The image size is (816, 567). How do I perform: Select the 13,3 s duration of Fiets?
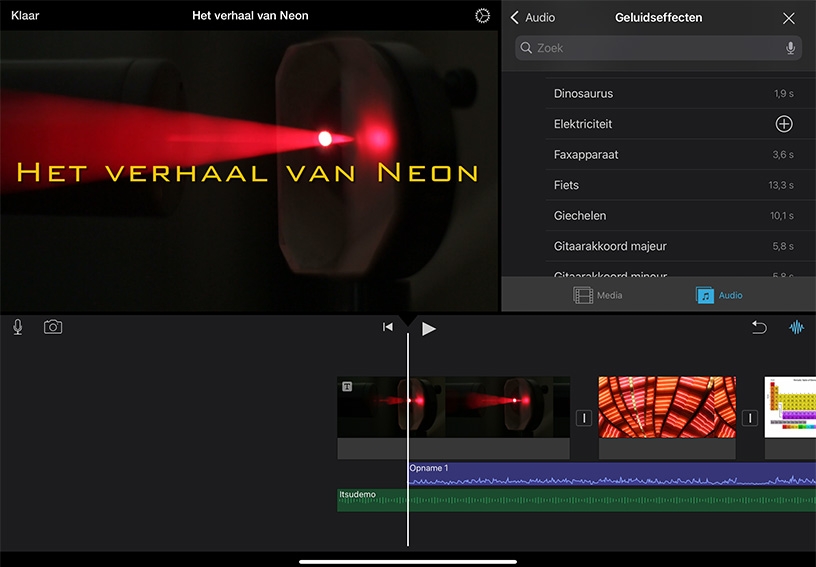[x=781, y=185]
